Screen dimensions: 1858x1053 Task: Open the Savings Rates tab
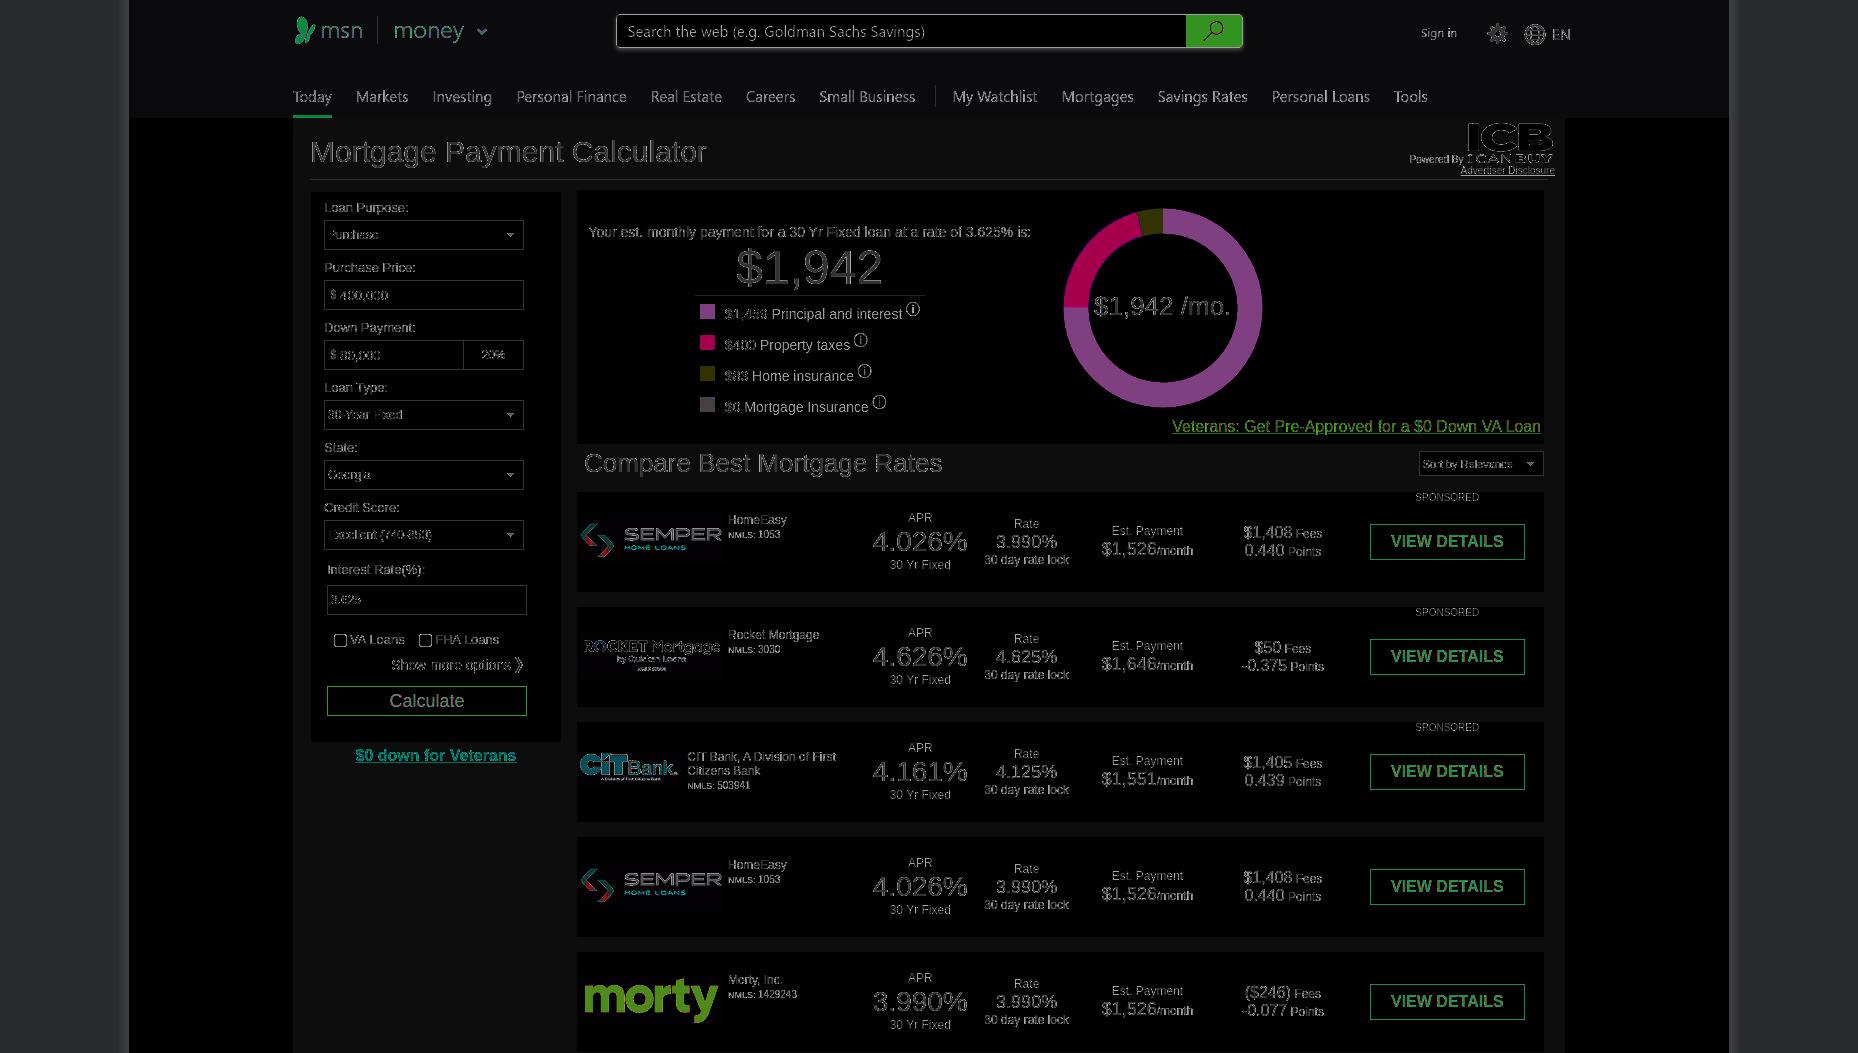coord(1202,97)
